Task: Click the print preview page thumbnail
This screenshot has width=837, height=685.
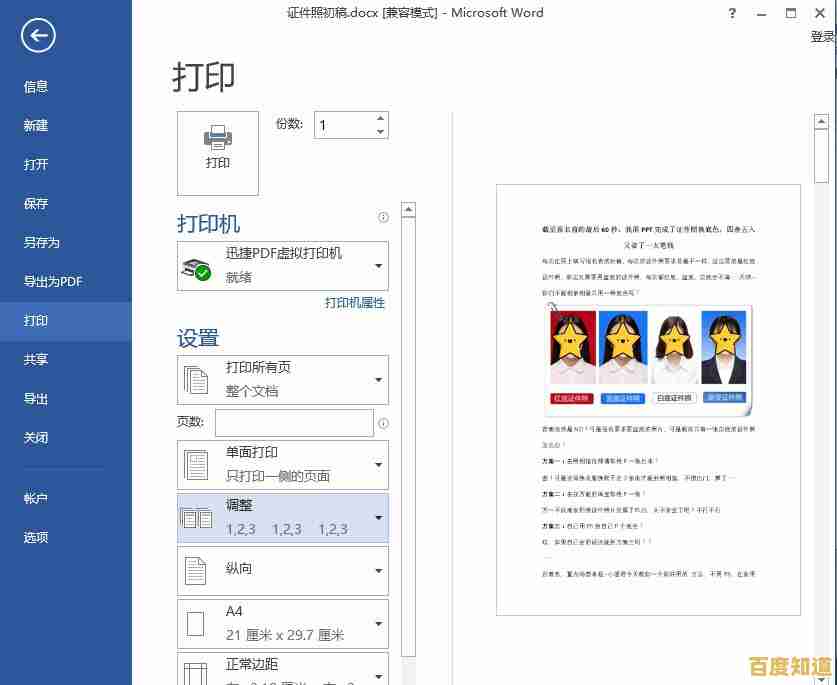Action: (648, 400)
